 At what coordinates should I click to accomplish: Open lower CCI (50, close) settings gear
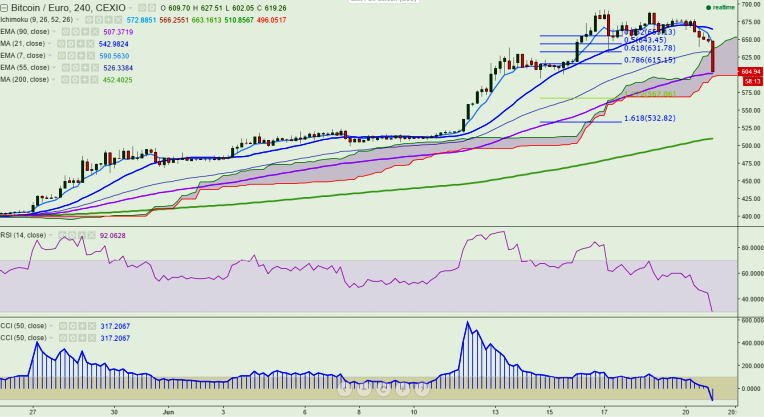point(73,338)
